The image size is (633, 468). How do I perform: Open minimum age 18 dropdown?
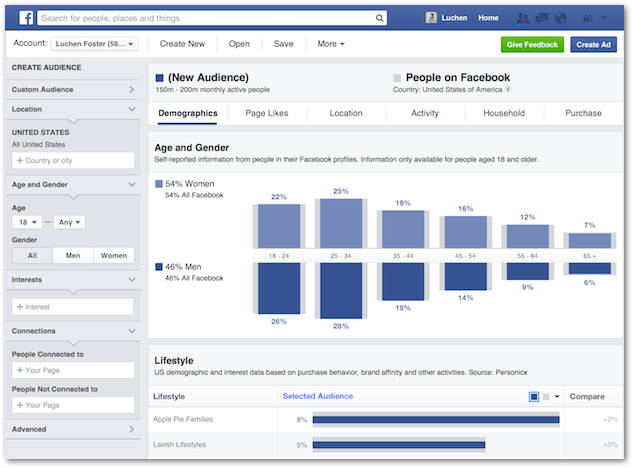pos(27,222)
